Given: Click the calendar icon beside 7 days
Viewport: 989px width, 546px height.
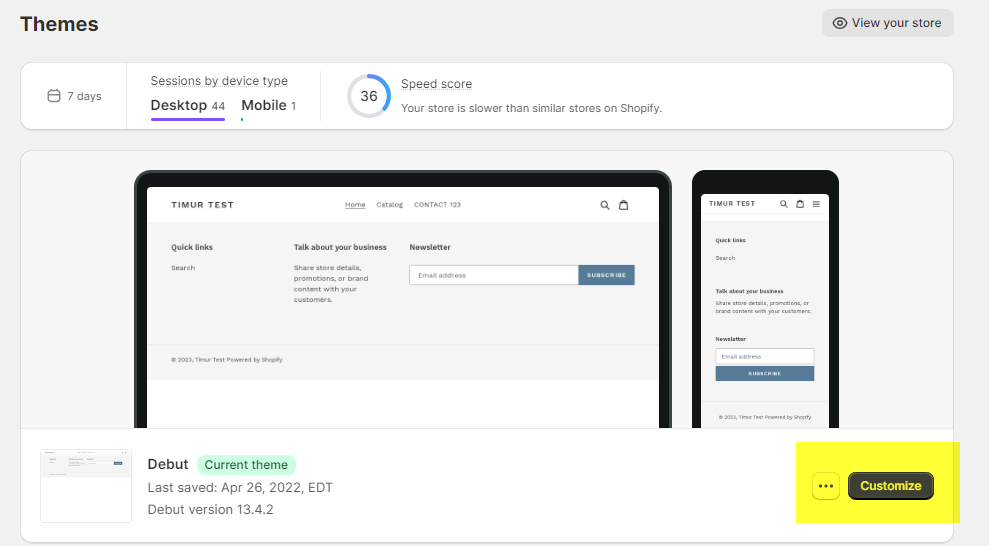Looking at the screenshot, I should (54, 96).
